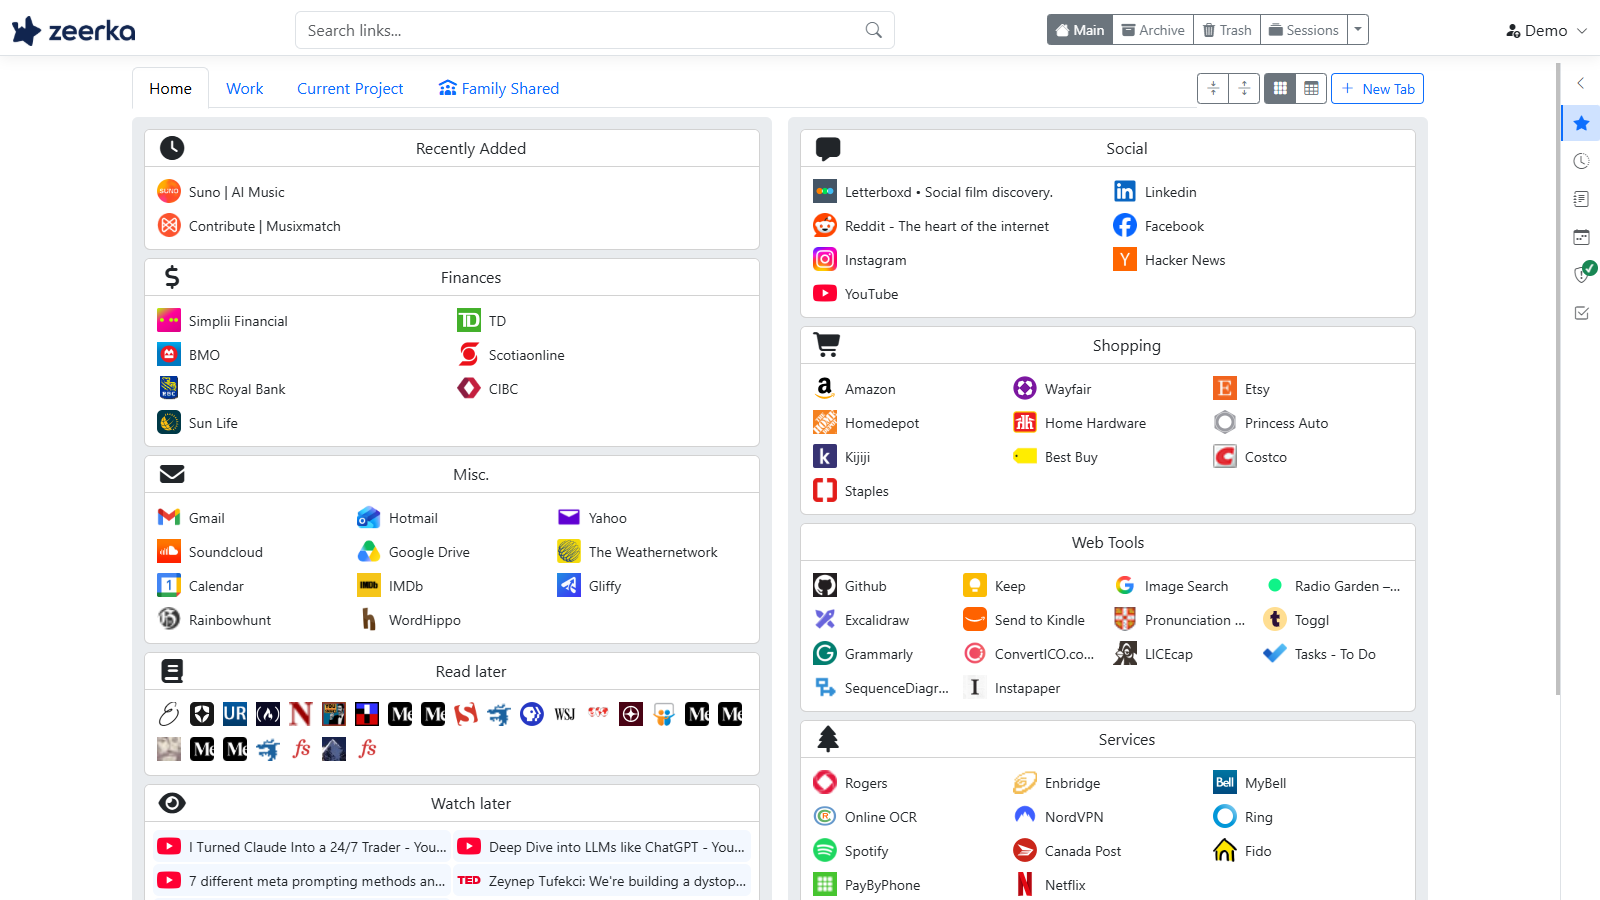Click the Web Tools group header
This screenshot has width=1600, height=900.
click(1108, 542)
